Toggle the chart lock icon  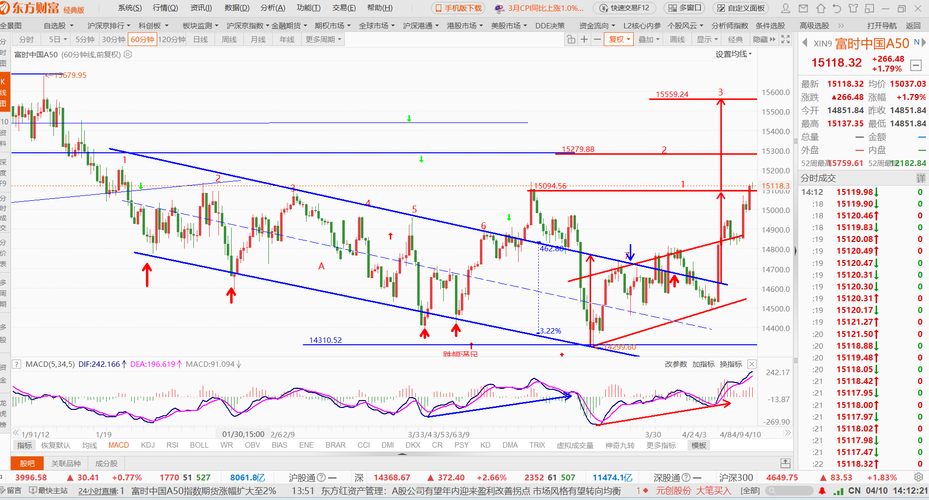point(571,39)
